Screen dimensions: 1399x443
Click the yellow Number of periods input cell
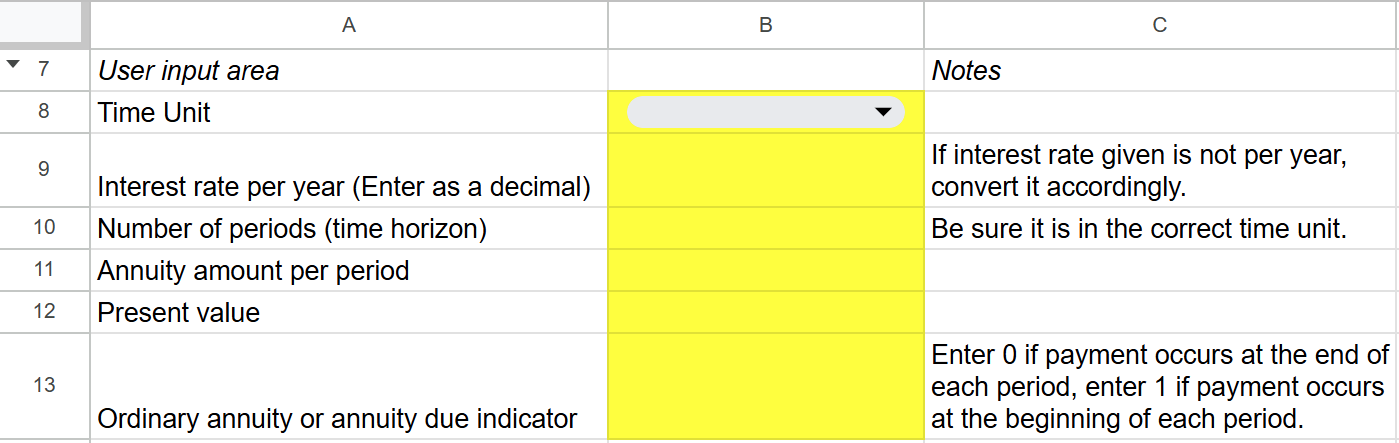pyautogui.click(x=765, y=228)
